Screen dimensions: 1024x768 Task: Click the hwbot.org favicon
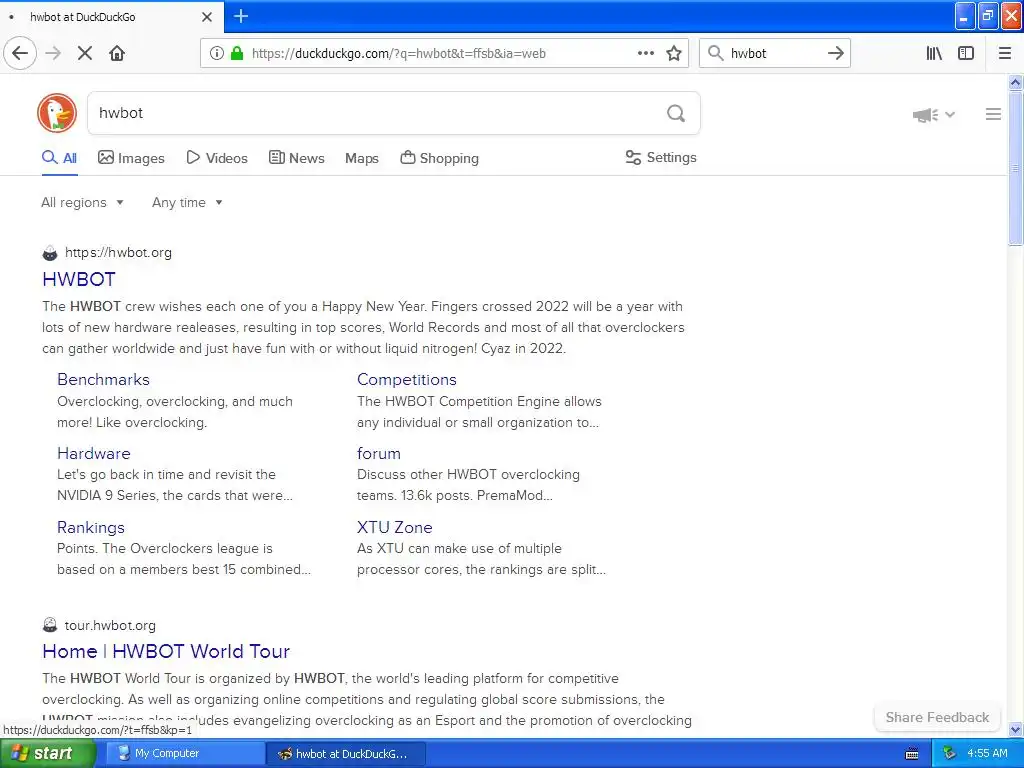click(x=50, y=253)
